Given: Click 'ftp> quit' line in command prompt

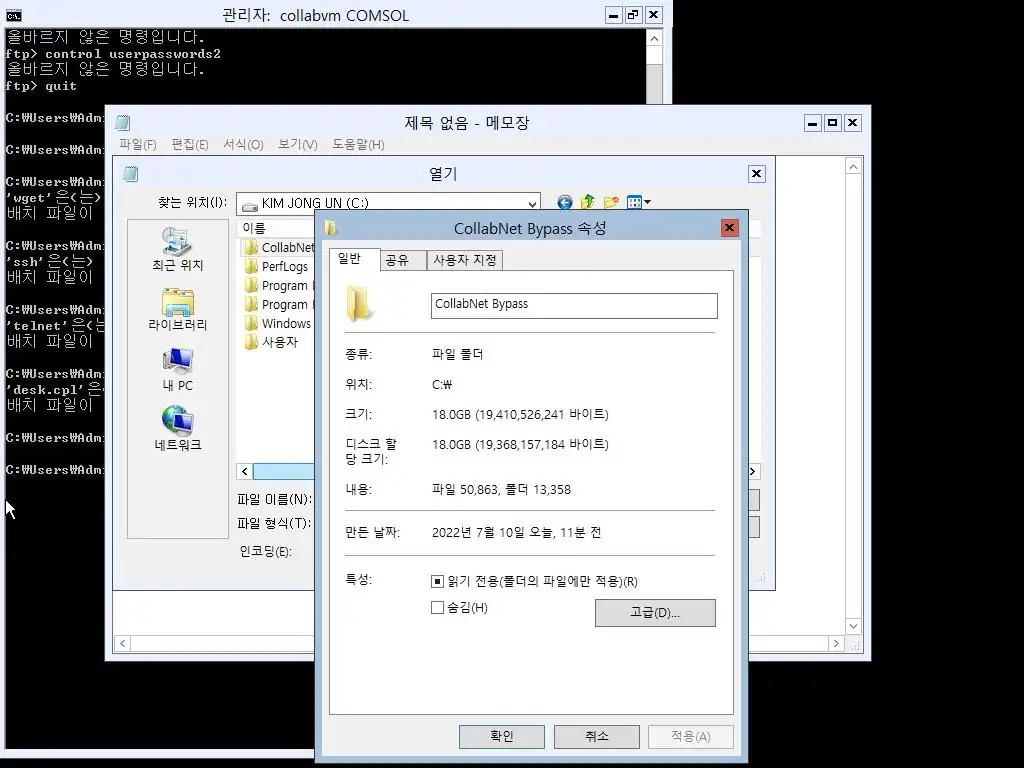Looking at the screenshot, I should click(x=41, y=86).
